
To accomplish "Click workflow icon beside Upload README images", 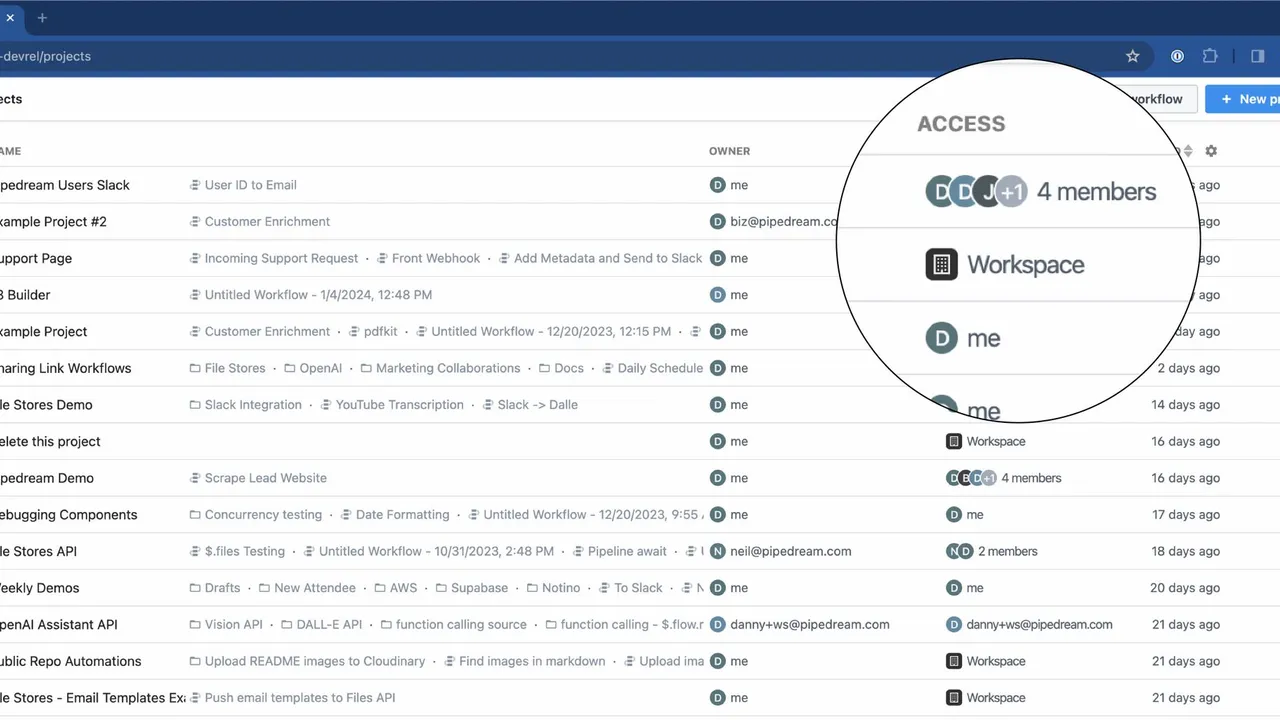I will click(x=195, y=661).
